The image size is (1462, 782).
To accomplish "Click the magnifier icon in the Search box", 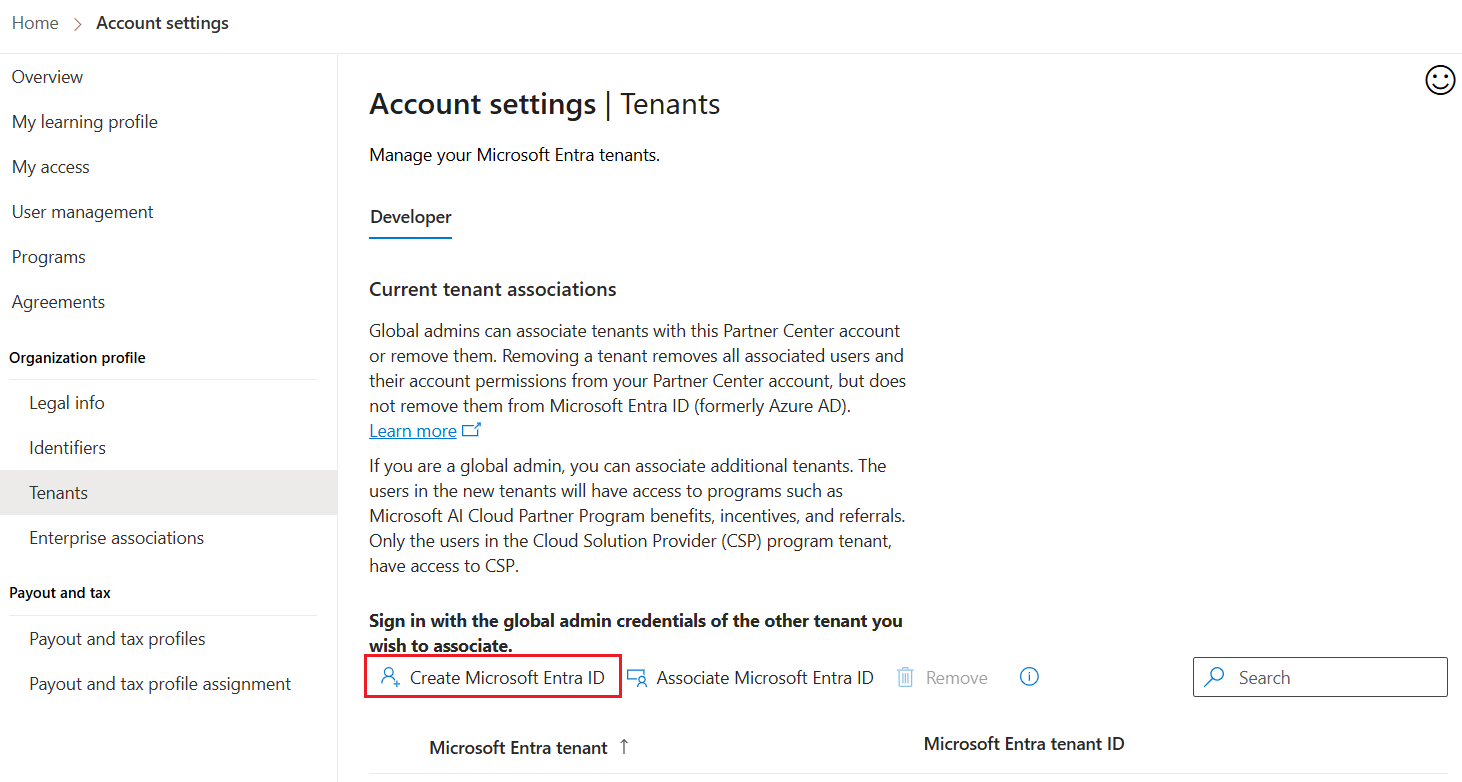I will click(x=1214, y=677).
